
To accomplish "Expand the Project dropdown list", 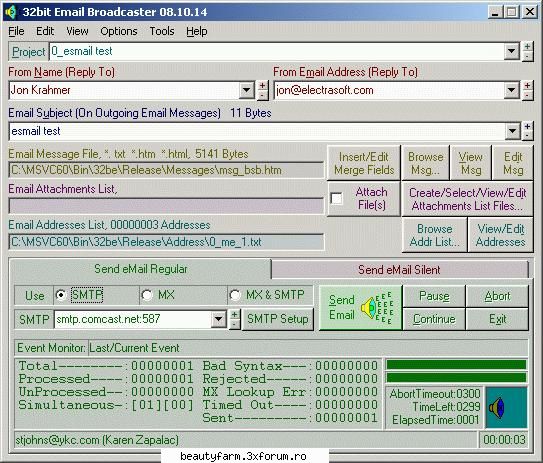I will click(x=511, y=52).
